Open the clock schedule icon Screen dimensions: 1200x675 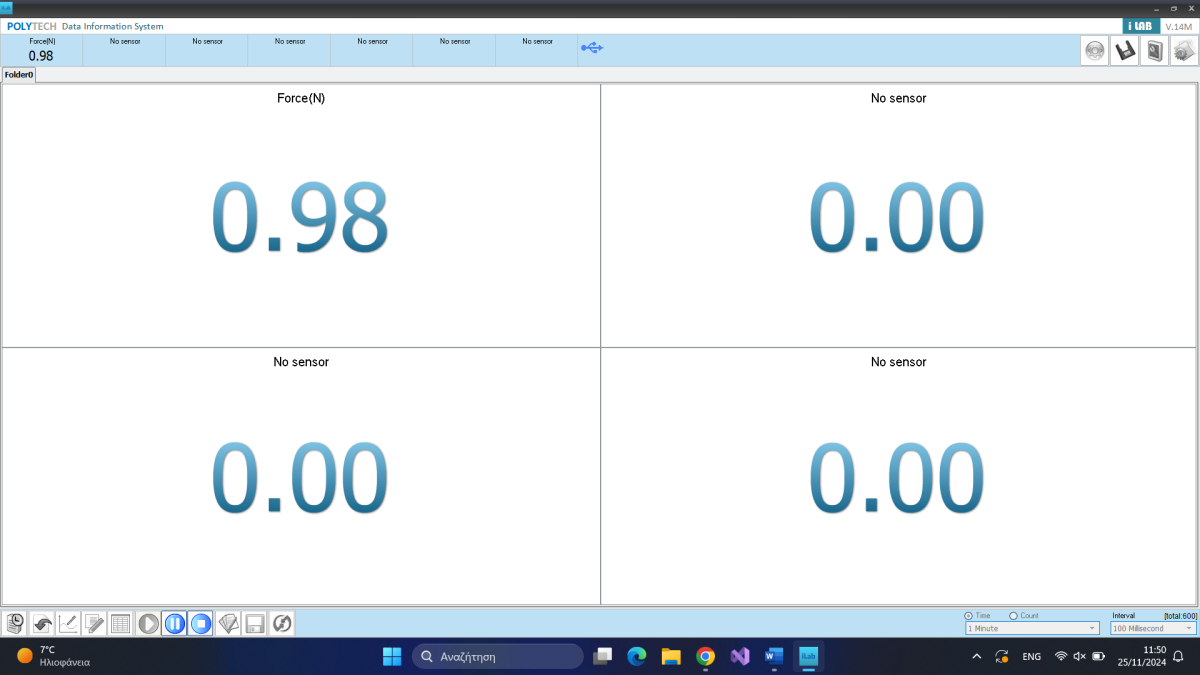click(x=15, y=624)
